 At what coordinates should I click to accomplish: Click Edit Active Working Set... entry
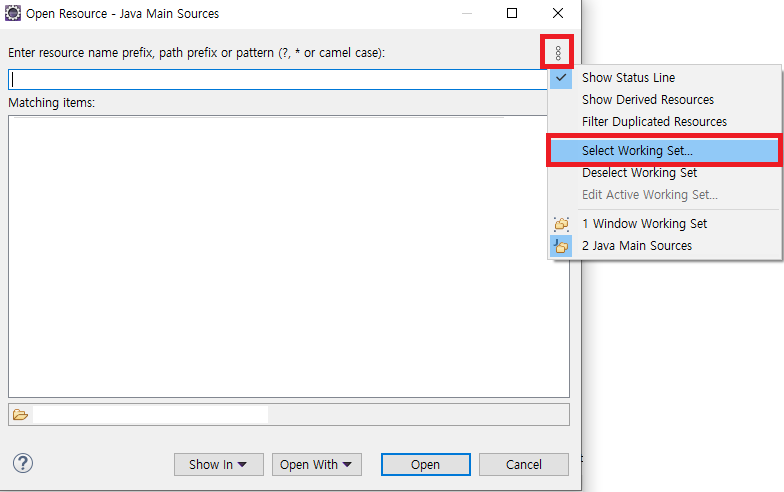click(x=664, y=194)
